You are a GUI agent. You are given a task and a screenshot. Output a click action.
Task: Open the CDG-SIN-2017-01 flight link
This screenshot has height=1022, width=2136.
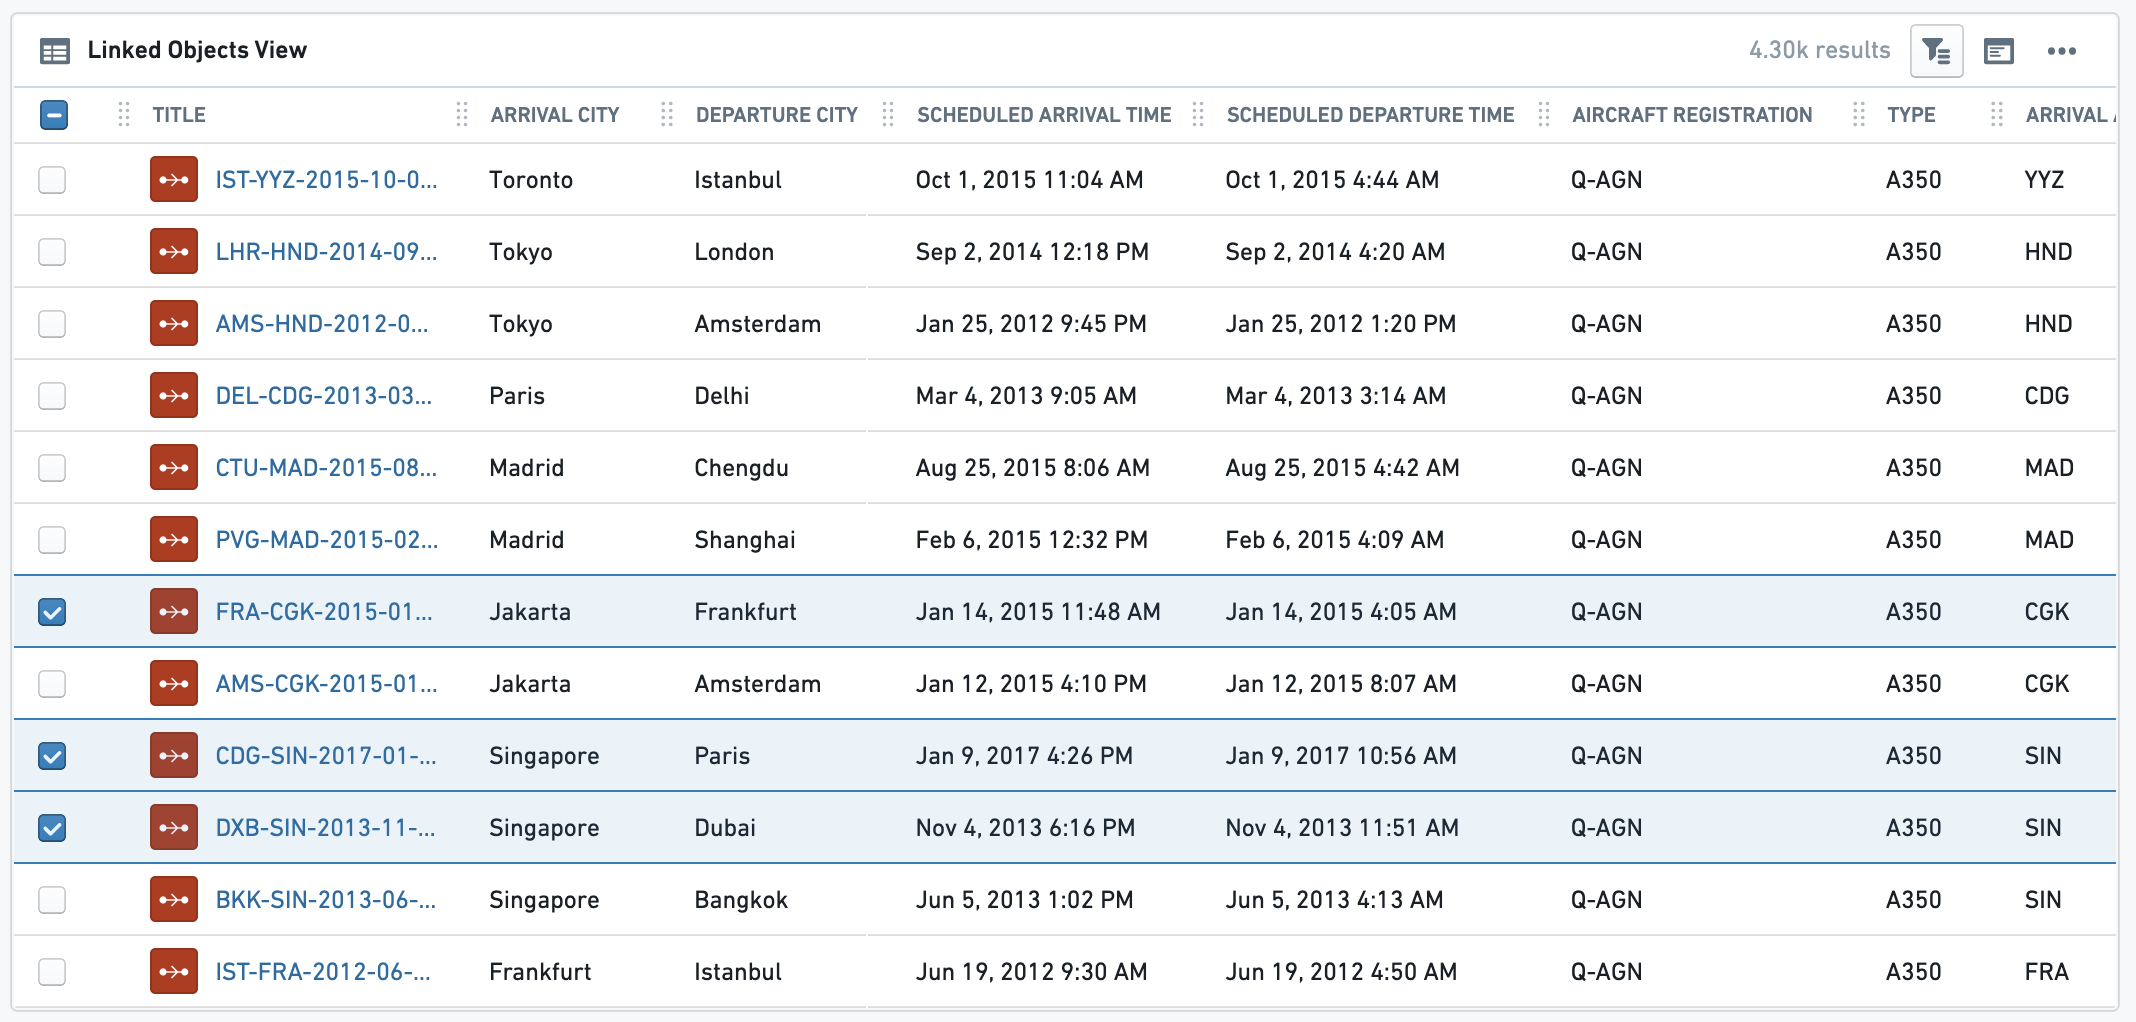tap(326, 756)
